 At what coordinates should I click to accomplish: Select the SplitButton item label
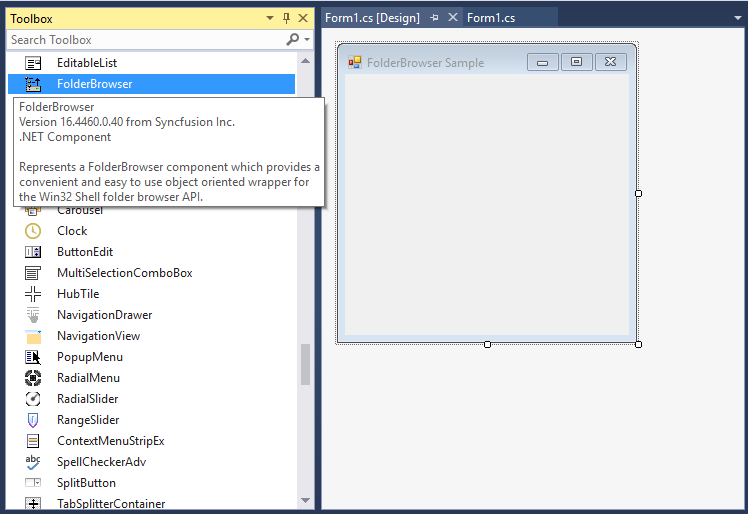click(x=86, y=483)
